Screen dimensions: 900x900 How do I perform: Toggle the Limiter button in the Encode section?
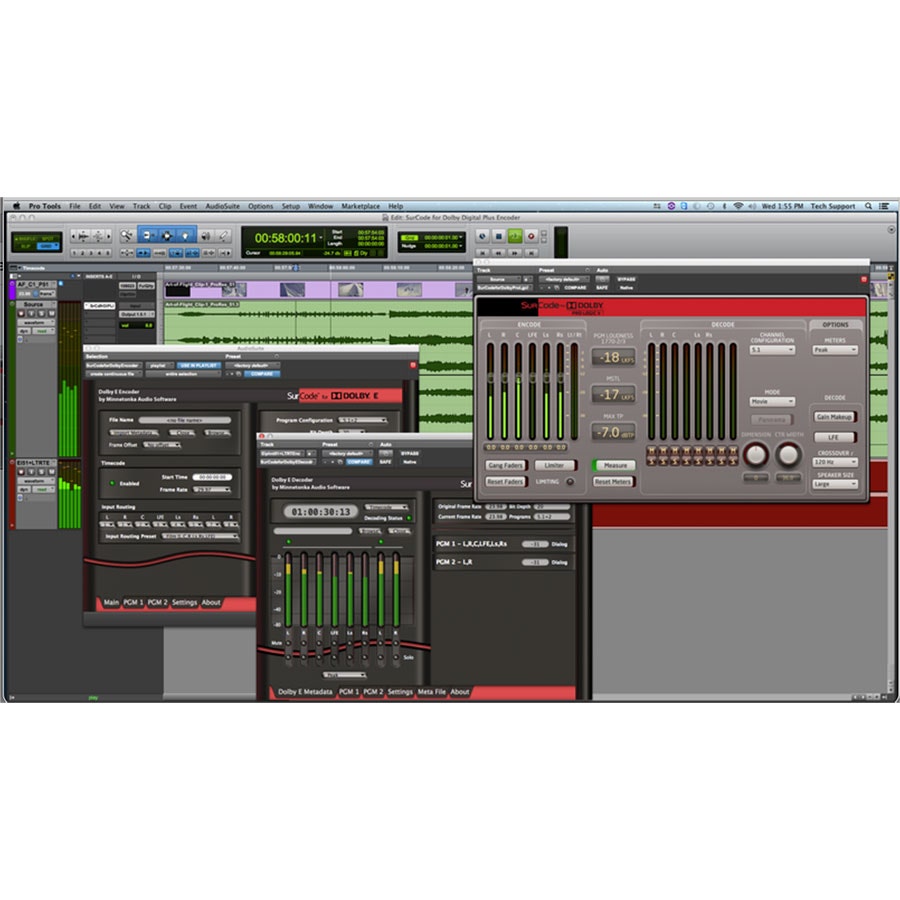[x=554, y=465]
